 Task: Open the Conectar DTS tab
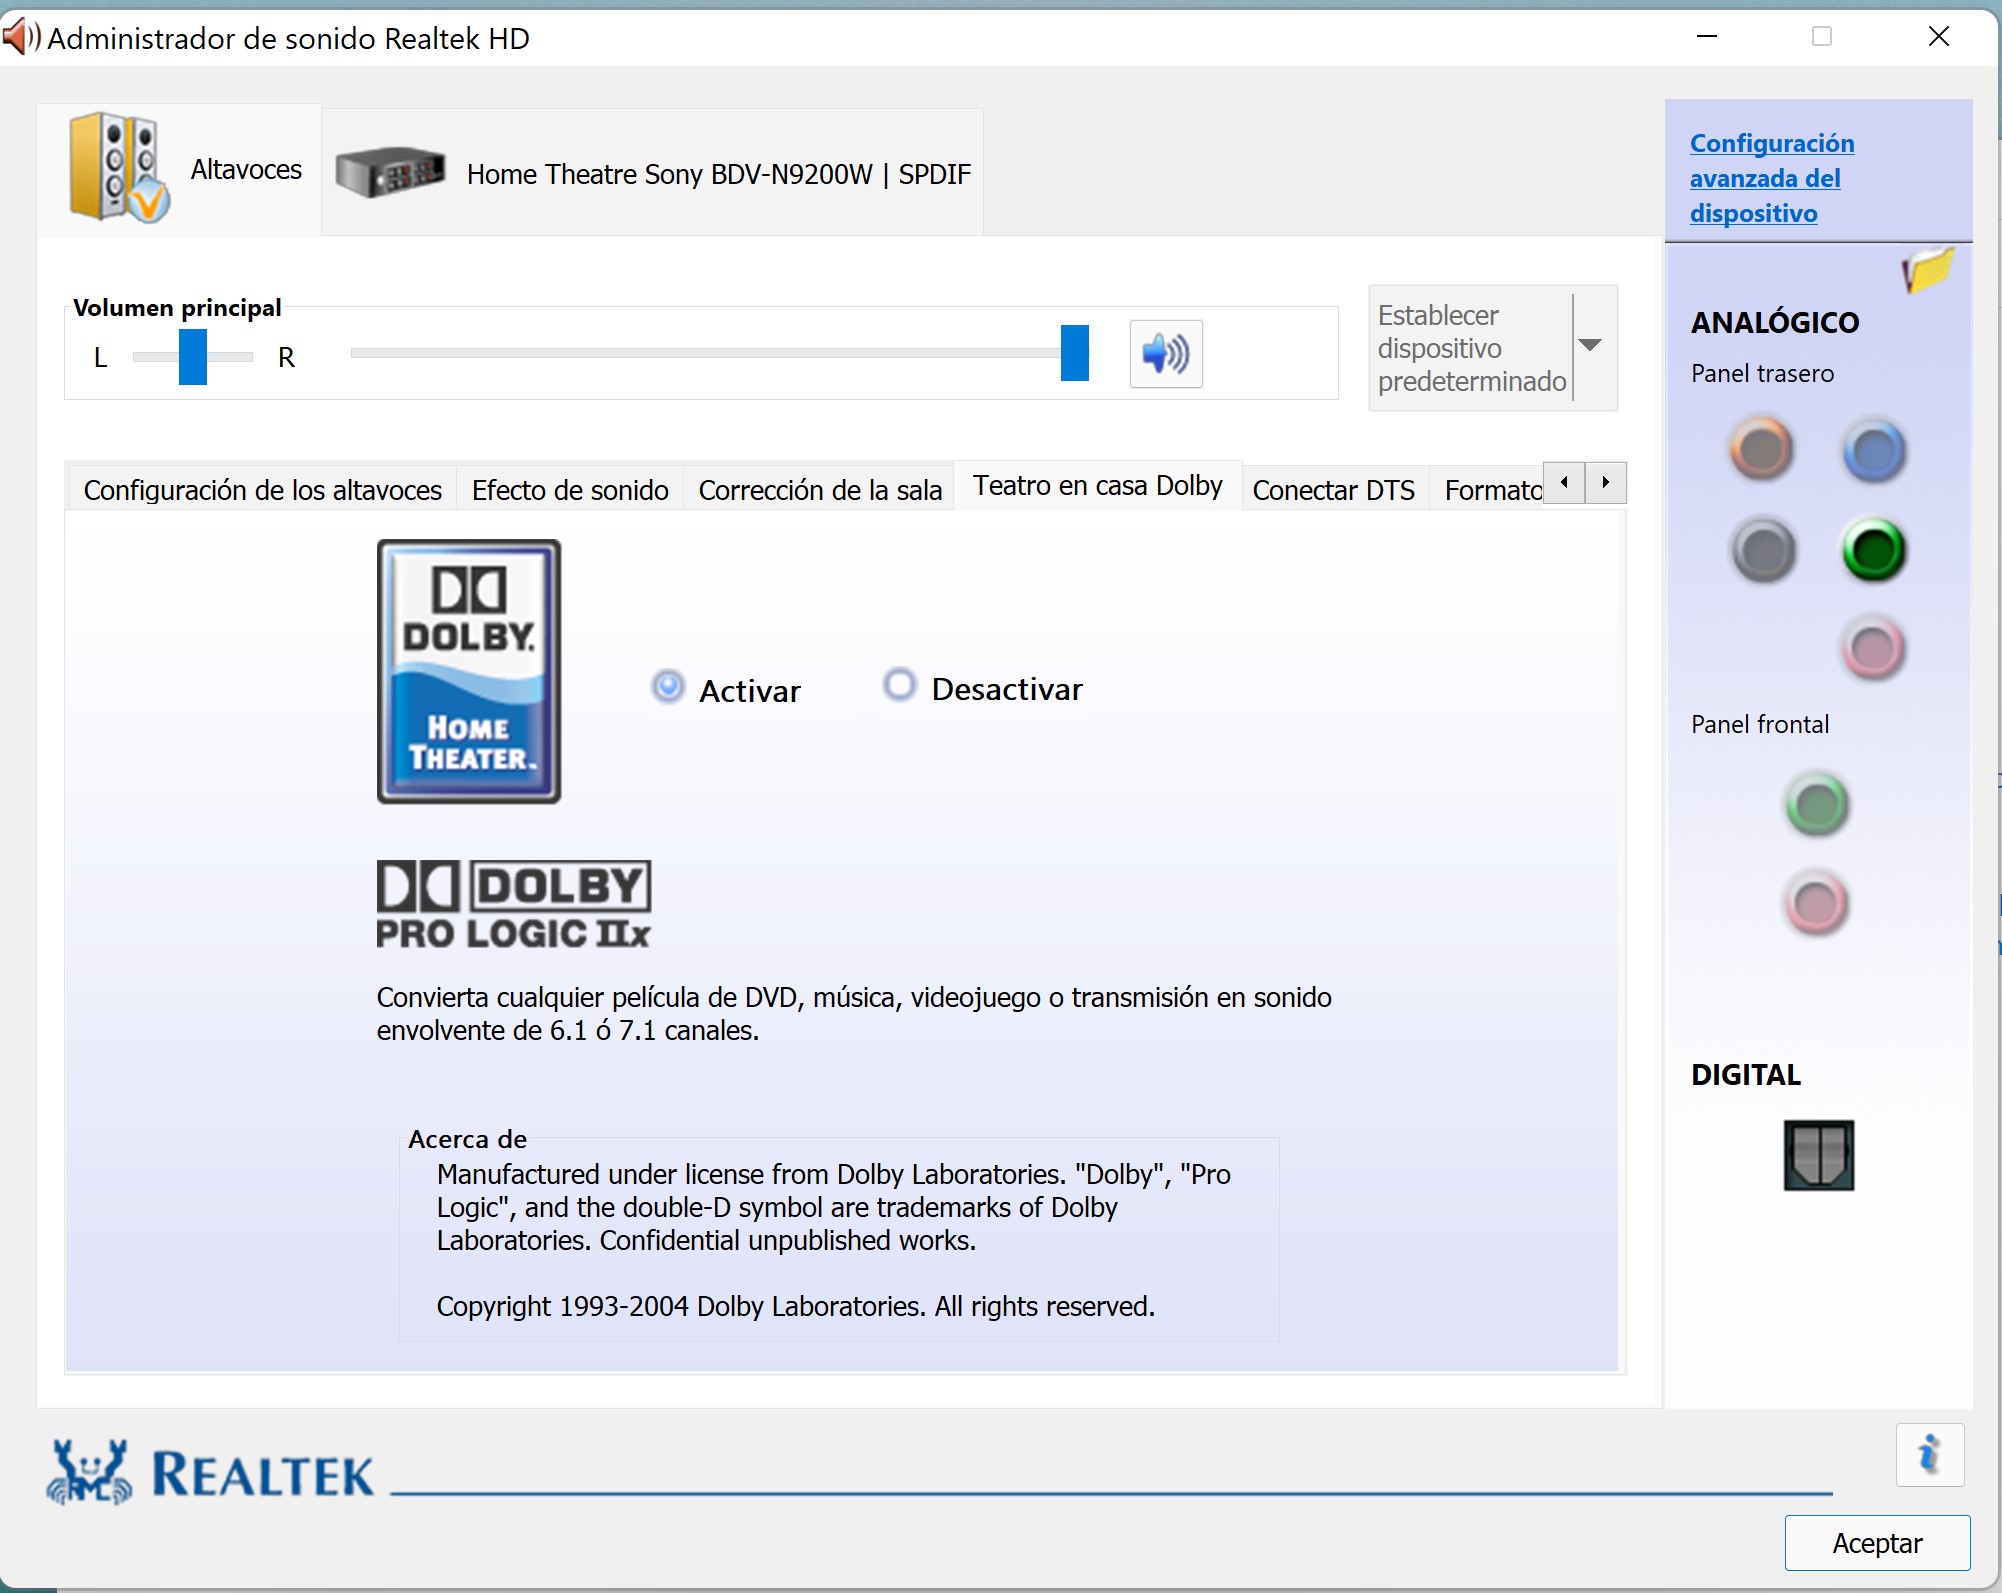click(x=1334, y=490)
